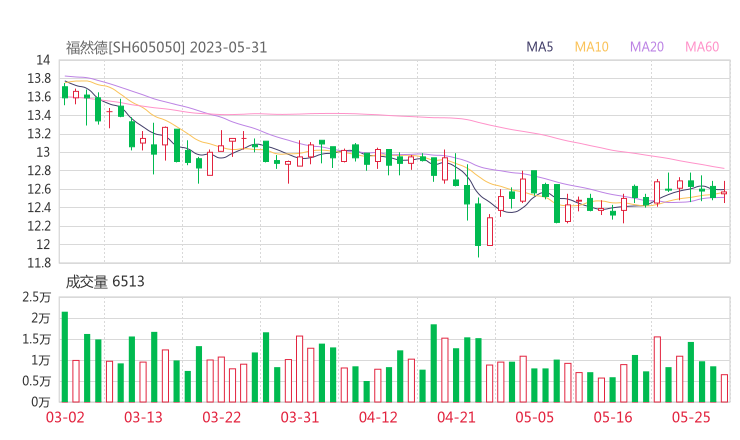Click the 1.5万 volume axis label

pos(36,339)
